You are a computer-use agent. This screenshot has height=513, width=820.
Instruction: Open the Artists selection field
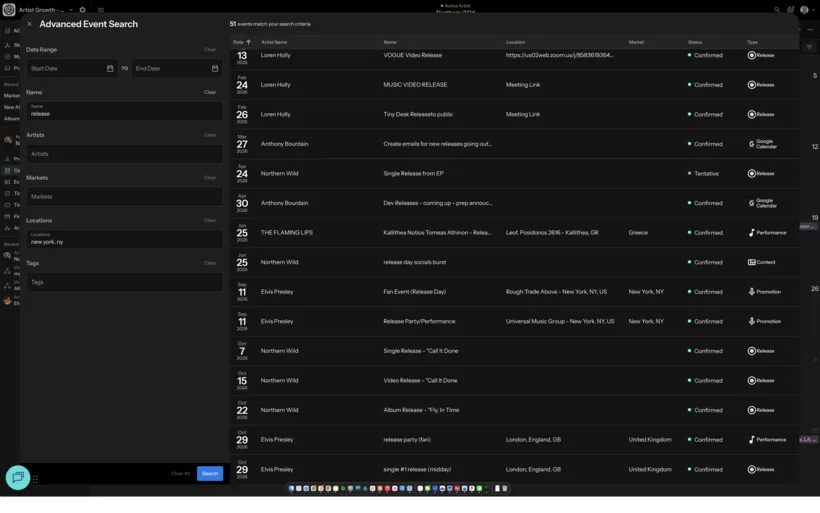pyautogui.click(x=124, y=154)
